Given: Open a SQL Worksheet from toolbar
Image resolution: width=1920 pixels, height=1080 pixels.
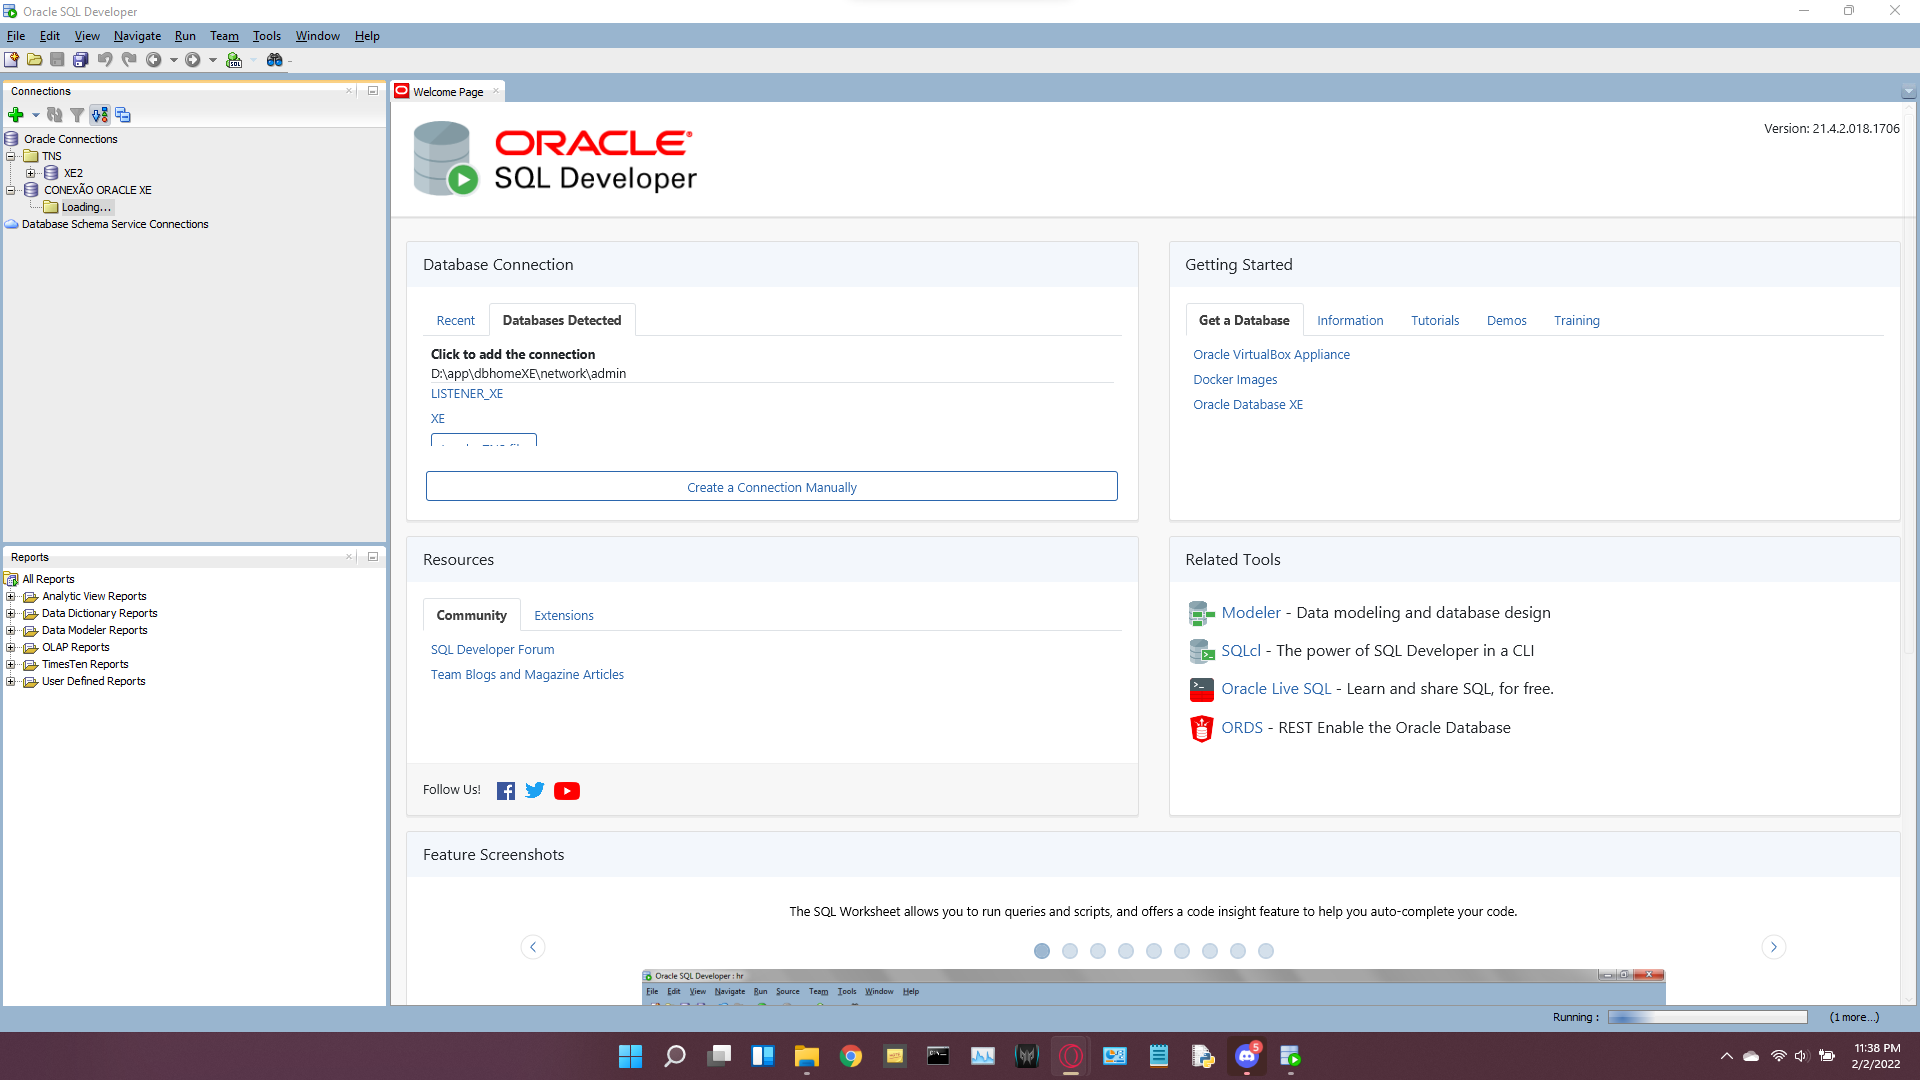Looking at the screenshot, I should tap(234, 60).
